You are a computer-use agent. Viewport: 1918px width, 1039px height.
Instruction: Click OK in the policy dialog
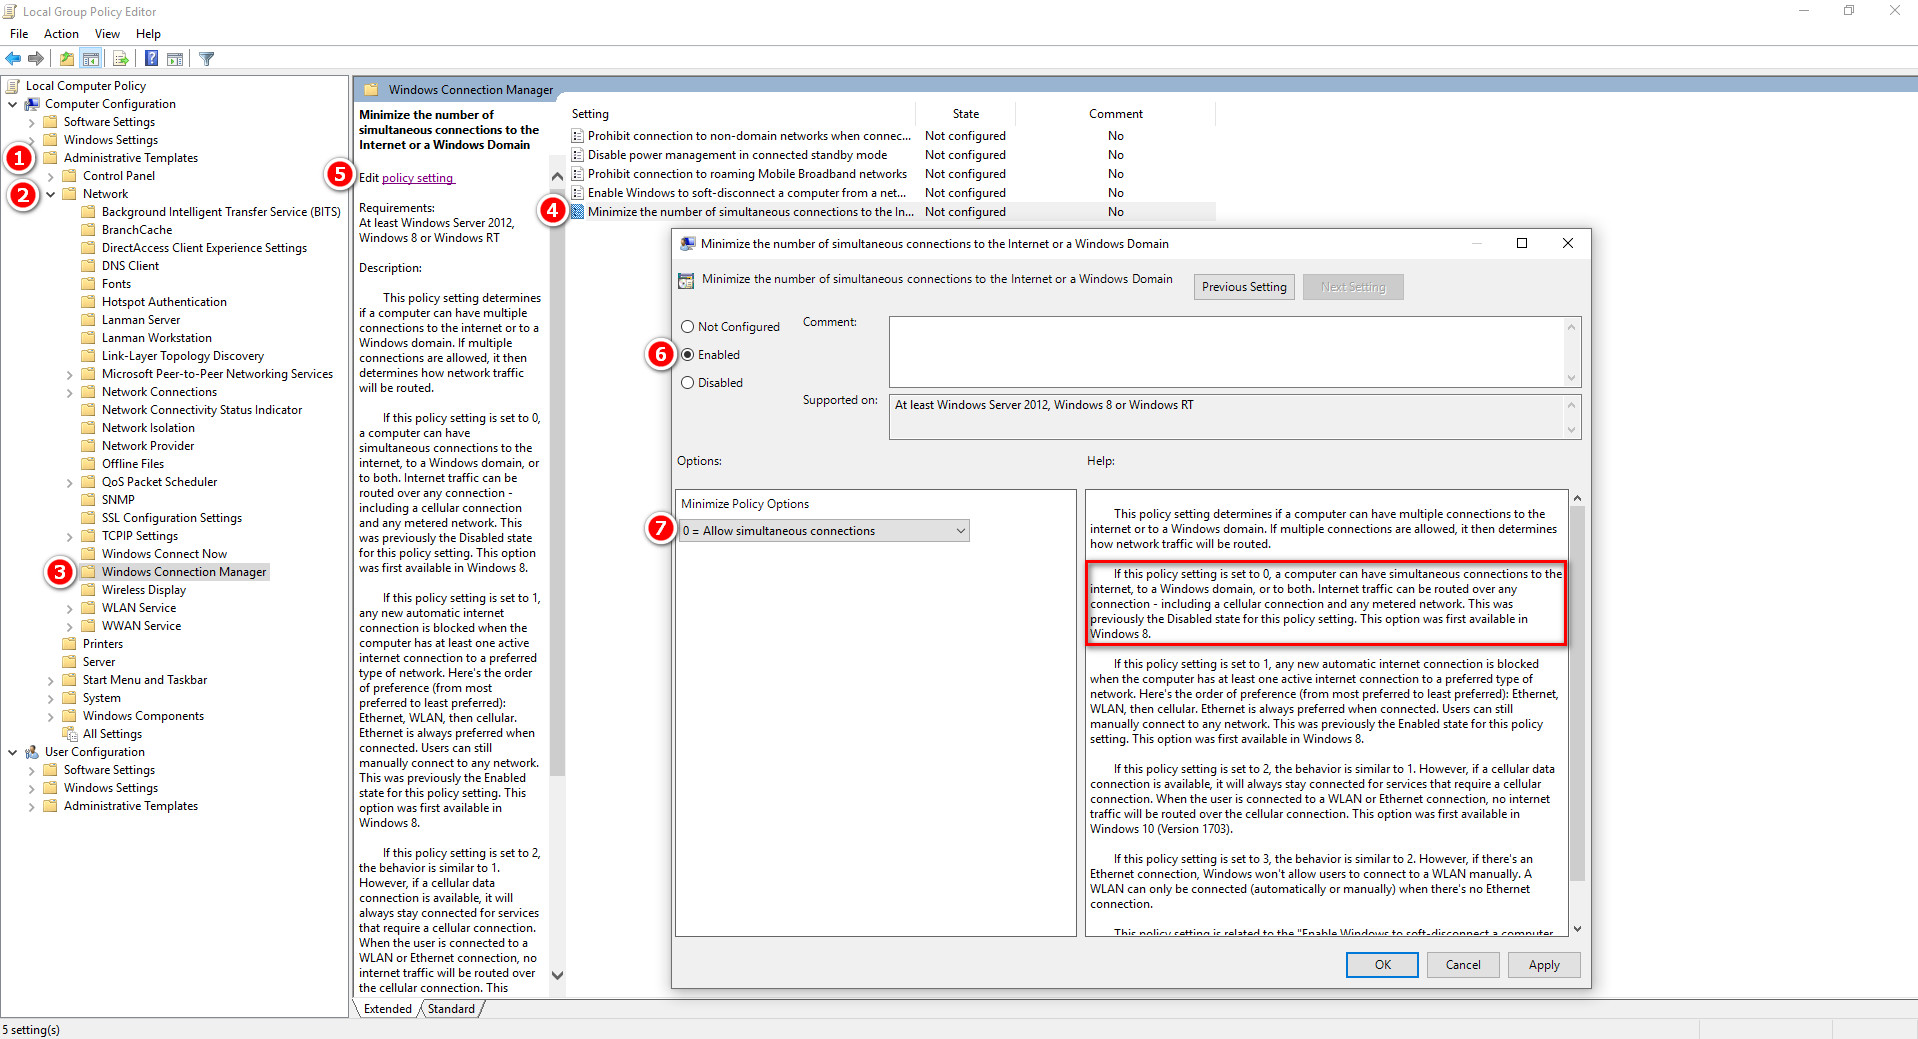pos(1382,965)
